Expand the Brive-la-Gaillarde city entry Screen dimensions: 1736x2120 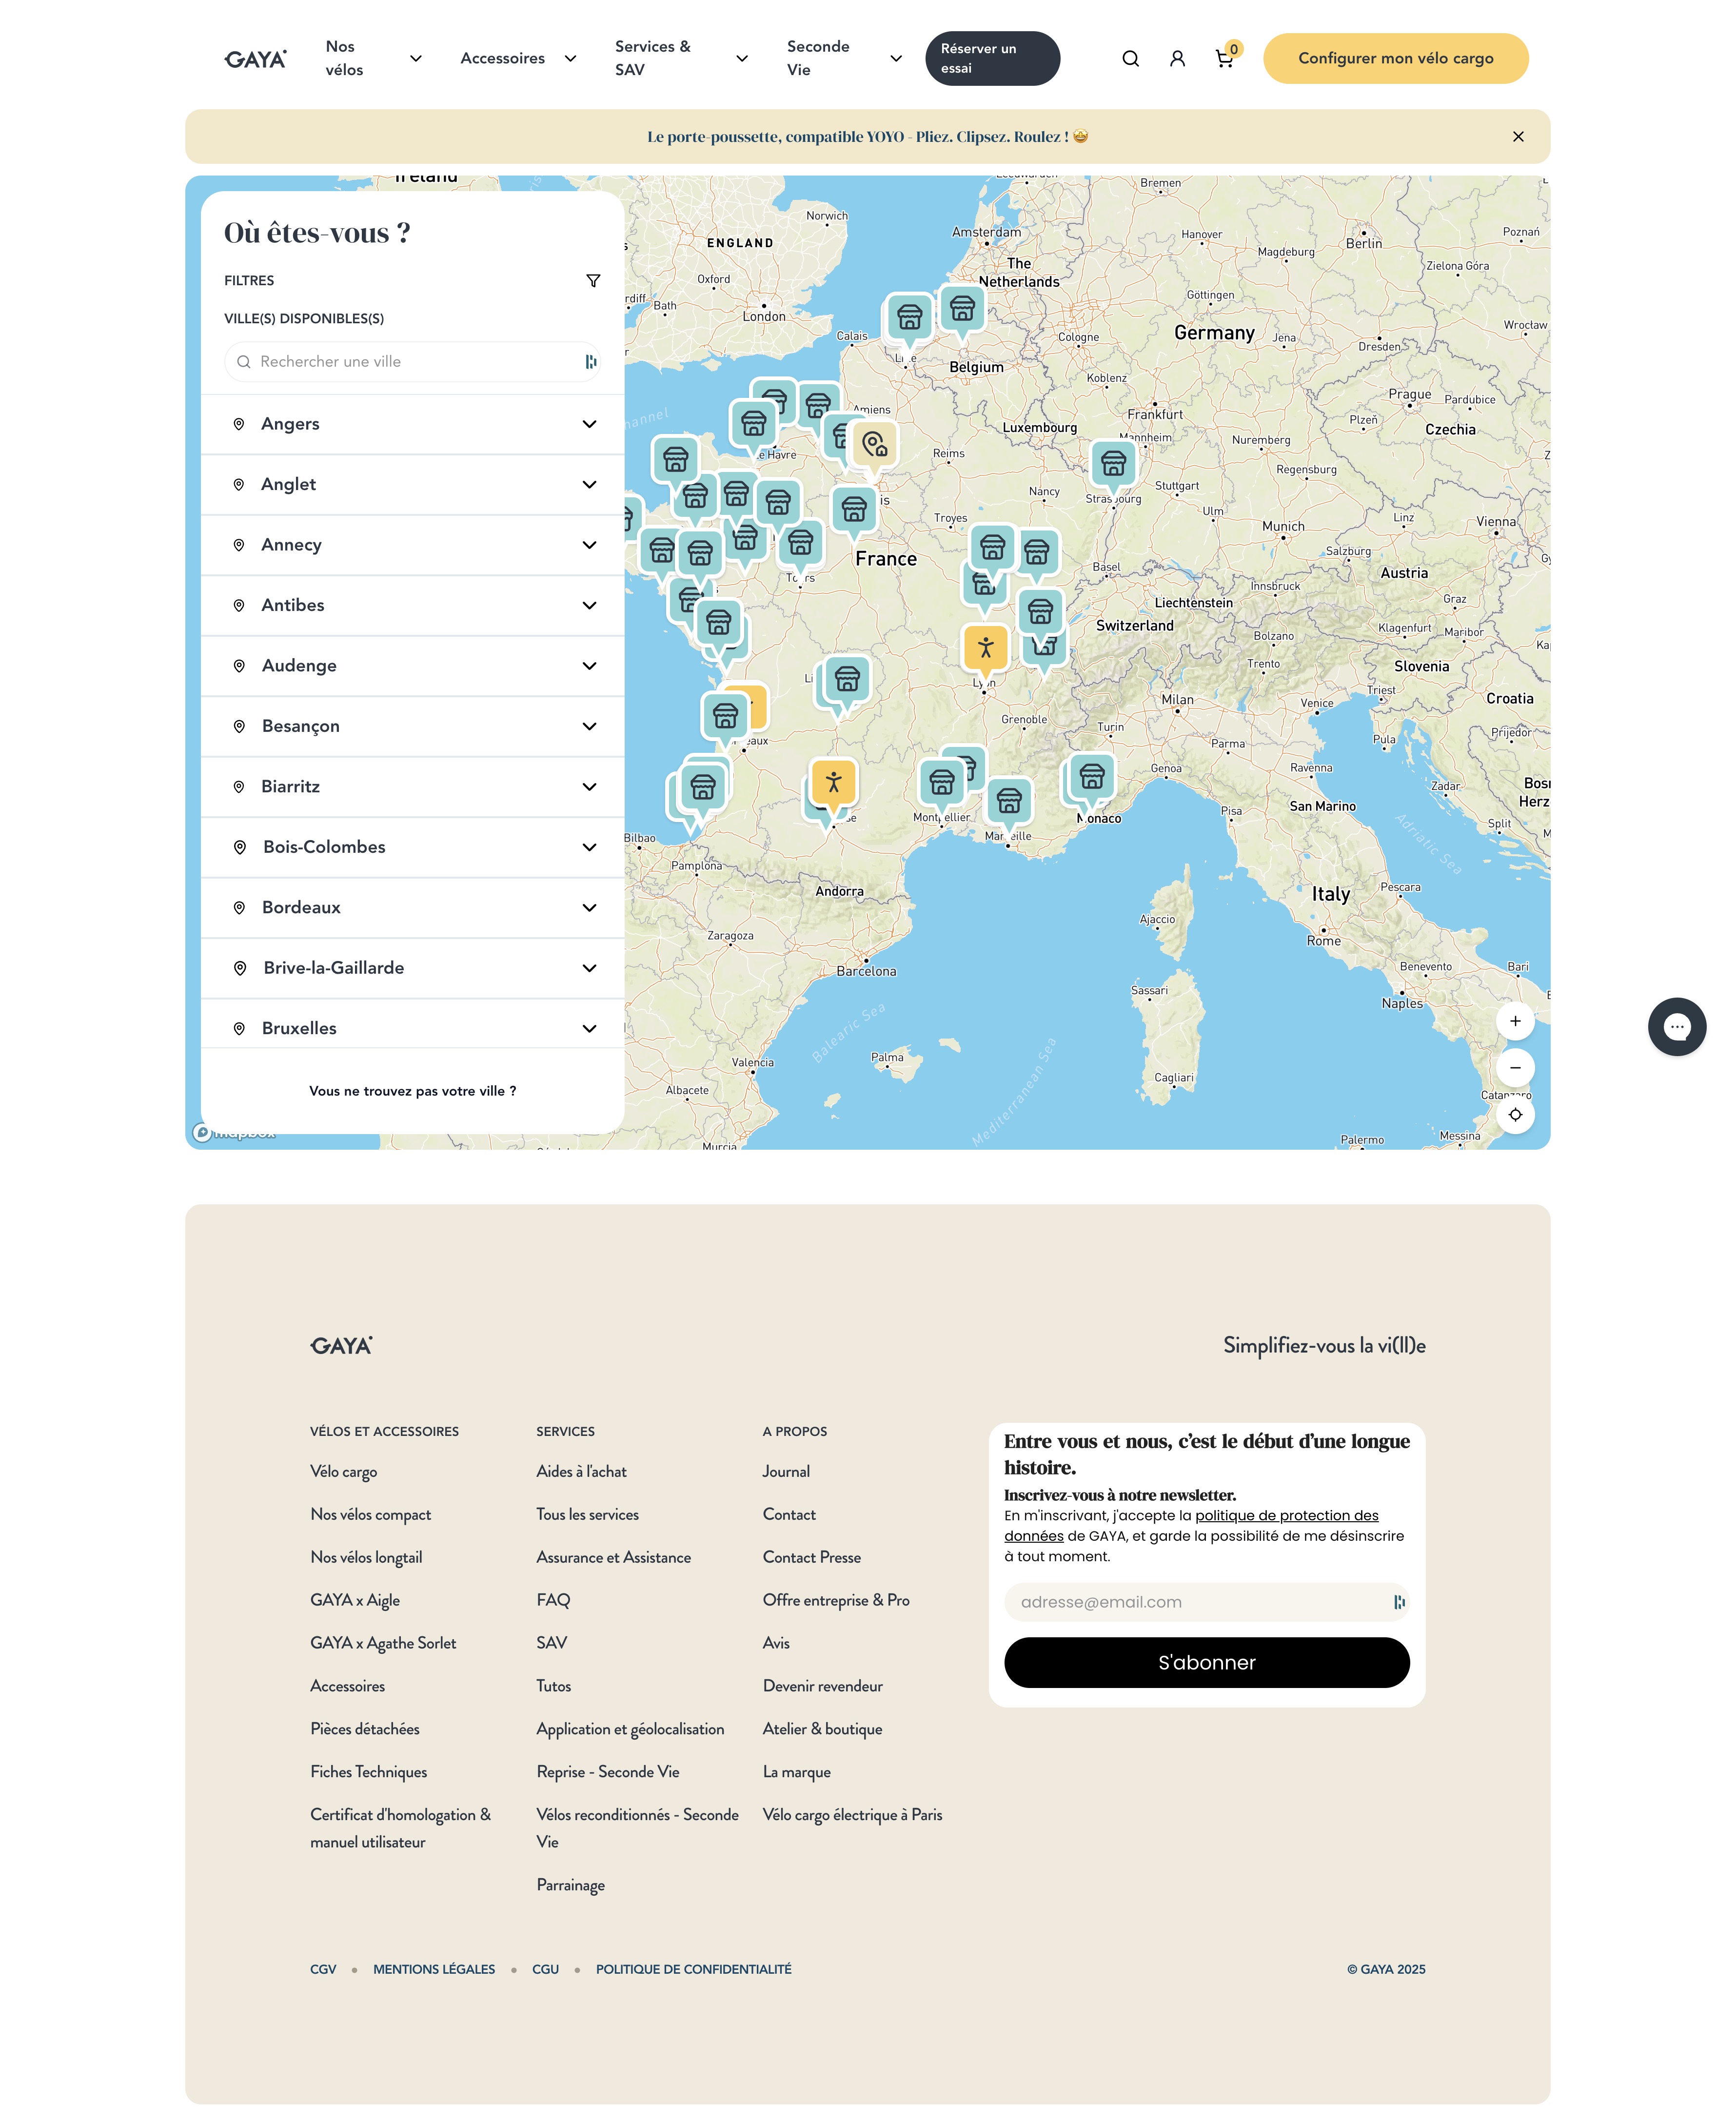click(x=413, y=968)
